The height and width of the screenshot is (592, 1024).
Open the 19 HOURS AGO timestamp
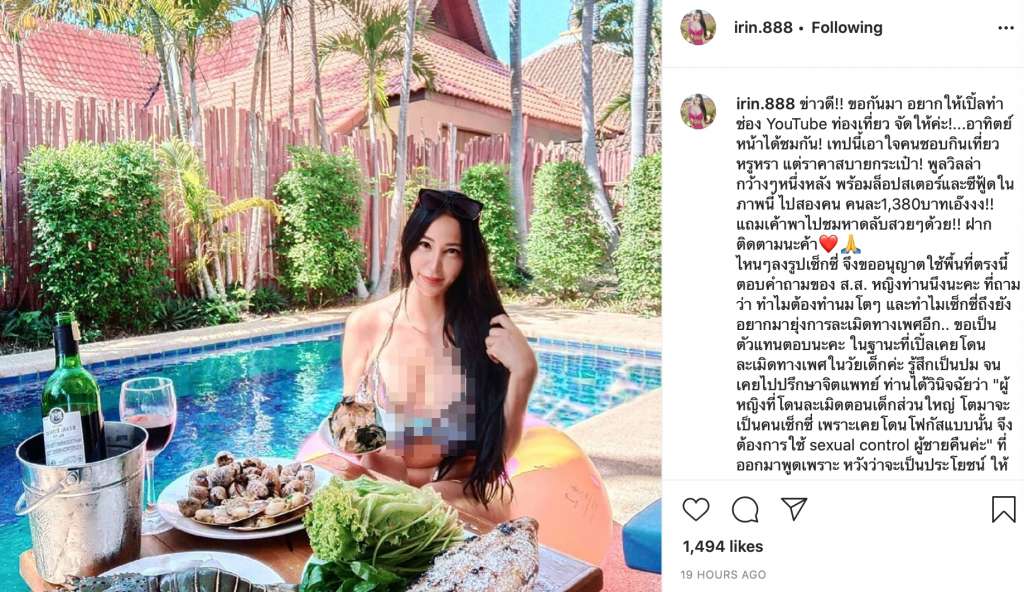coord(723,574)
